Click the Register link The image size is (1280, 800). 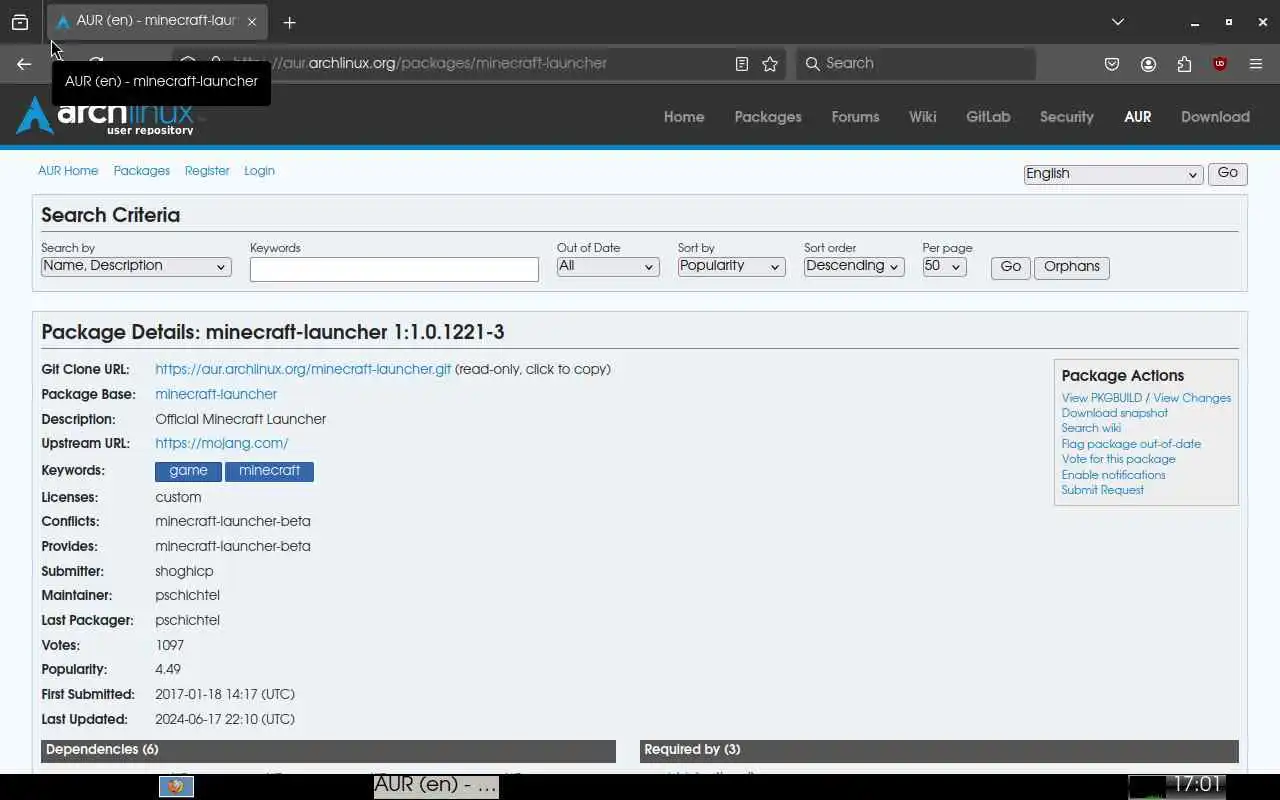[x=207, y=171]
